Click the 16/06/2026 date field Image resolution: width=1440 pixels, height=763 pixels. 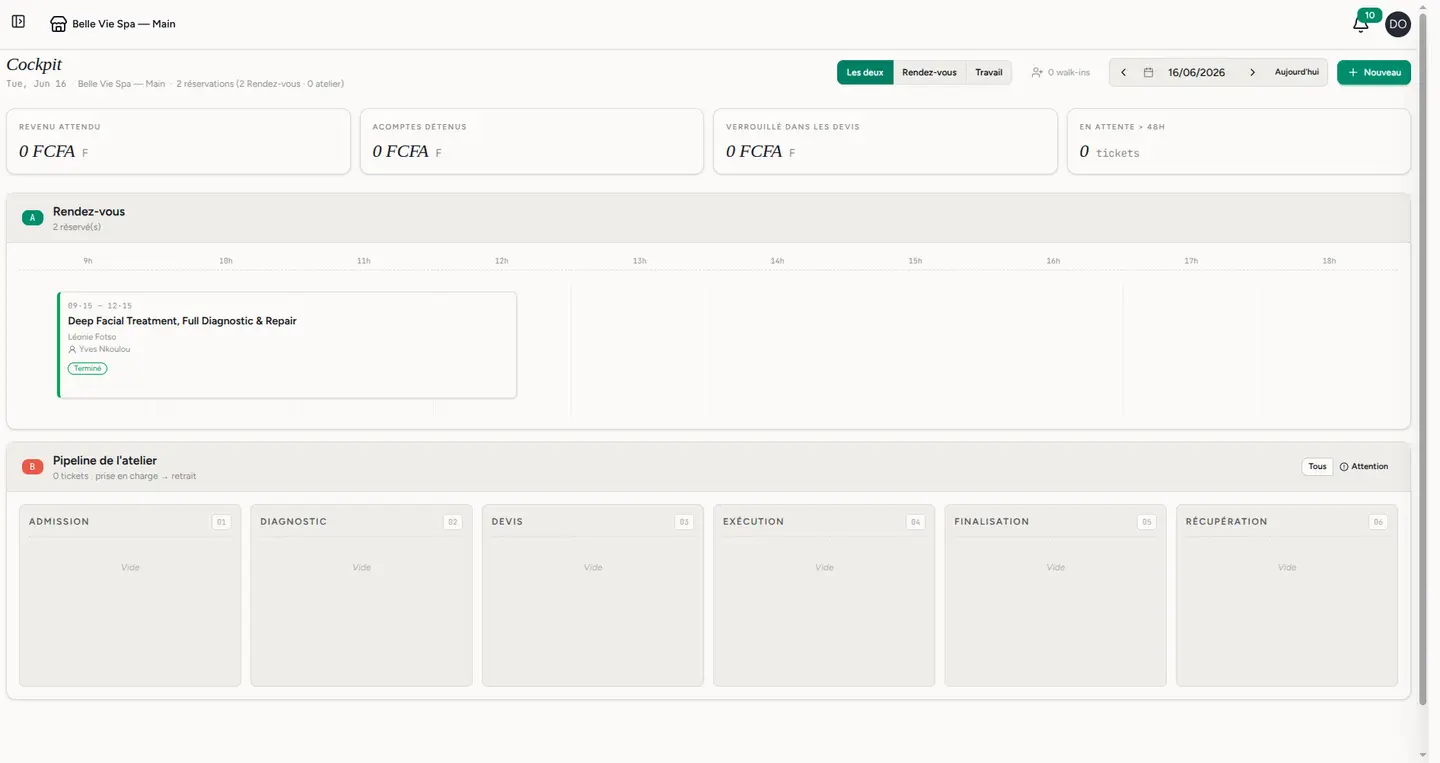1196,73
